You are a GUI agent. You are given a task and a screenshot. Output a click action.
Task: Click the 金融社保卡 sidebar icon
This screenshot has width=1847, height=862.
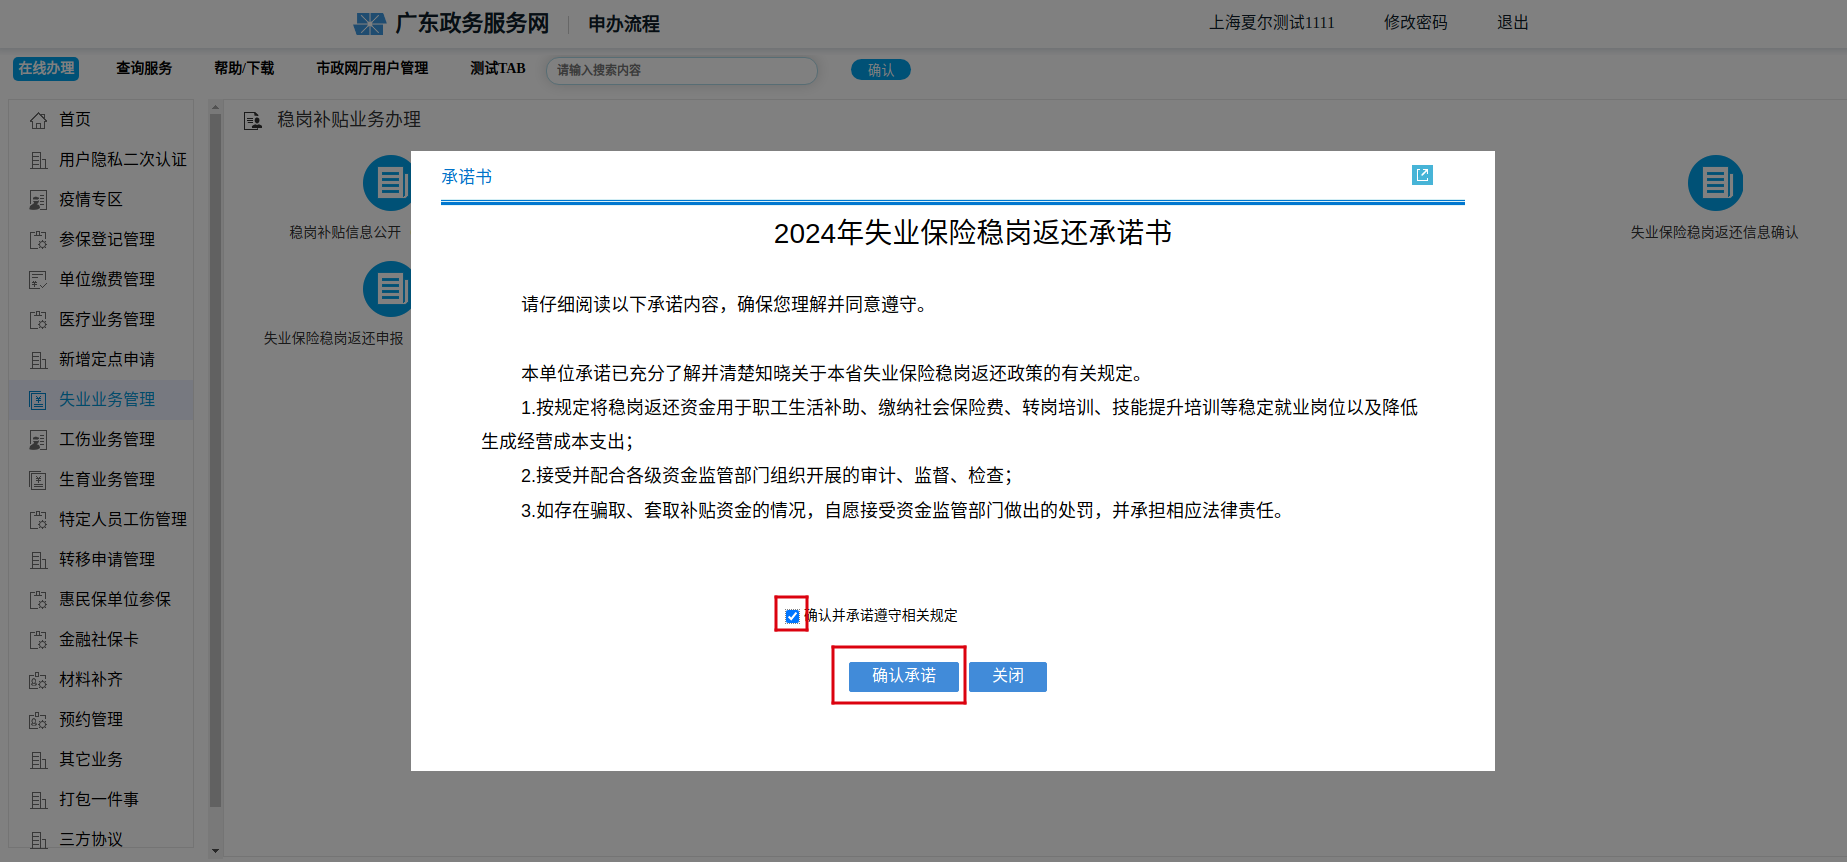click(x=38, y=640)
